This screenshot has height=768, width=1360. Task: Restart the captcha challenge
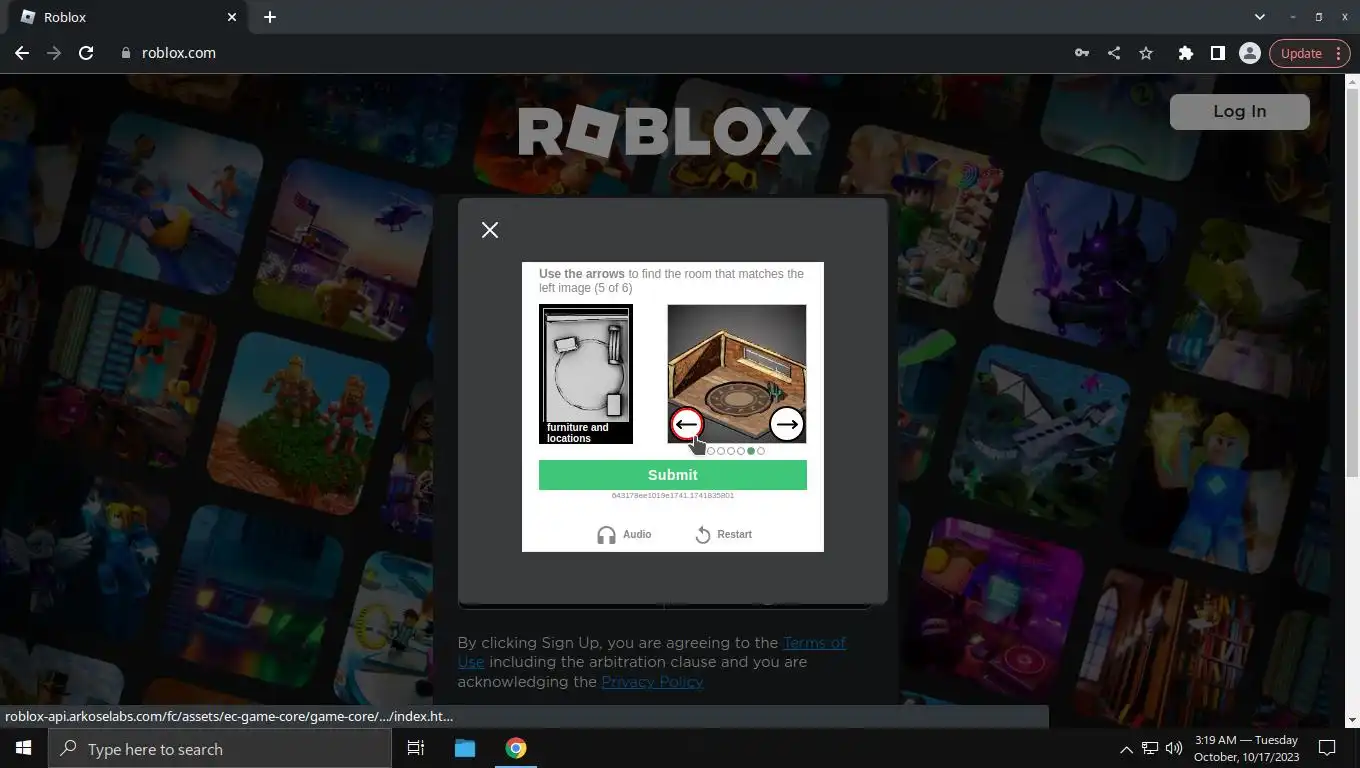[723, 534]
